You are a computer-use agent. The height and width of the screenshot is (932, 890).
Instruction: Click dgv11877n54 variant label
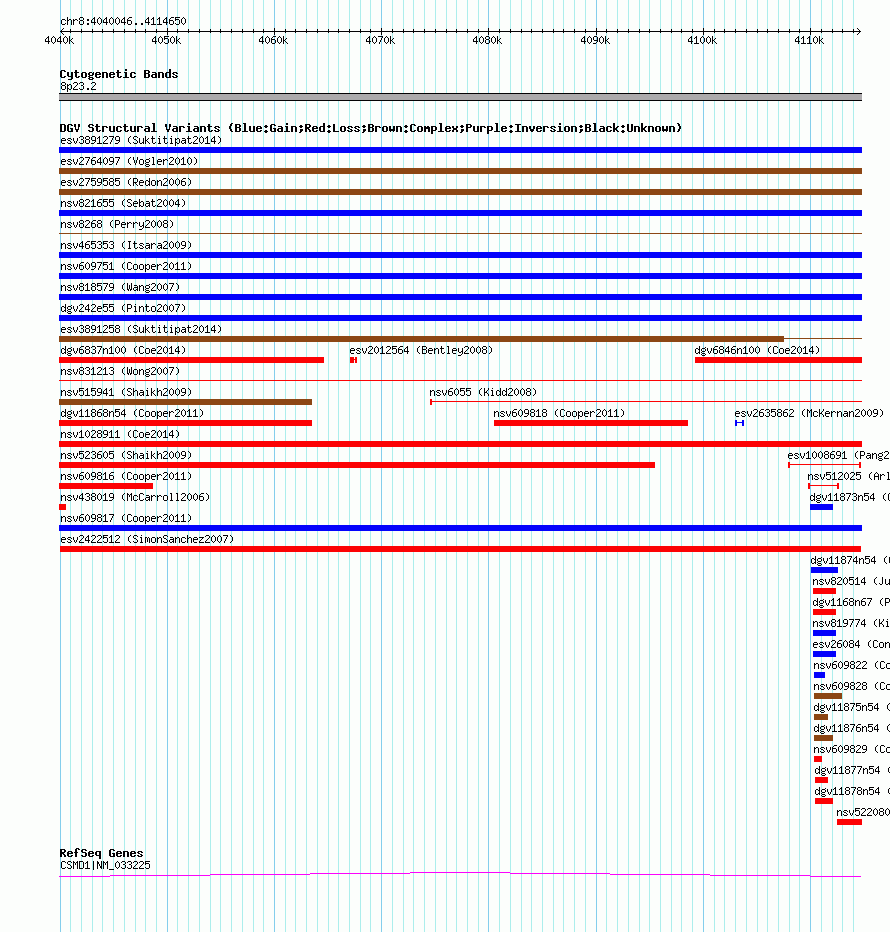(x=852, y=770)
